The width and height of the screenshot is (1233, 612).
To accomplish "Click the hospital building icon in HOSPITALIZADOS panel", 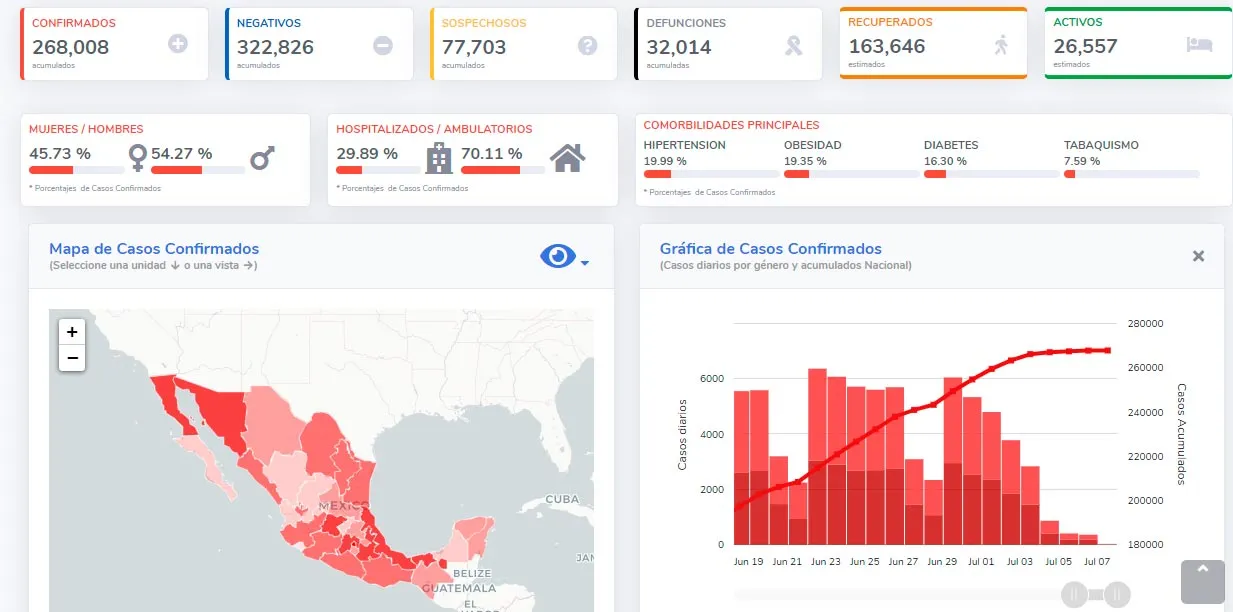I will [x=438, y=160].
